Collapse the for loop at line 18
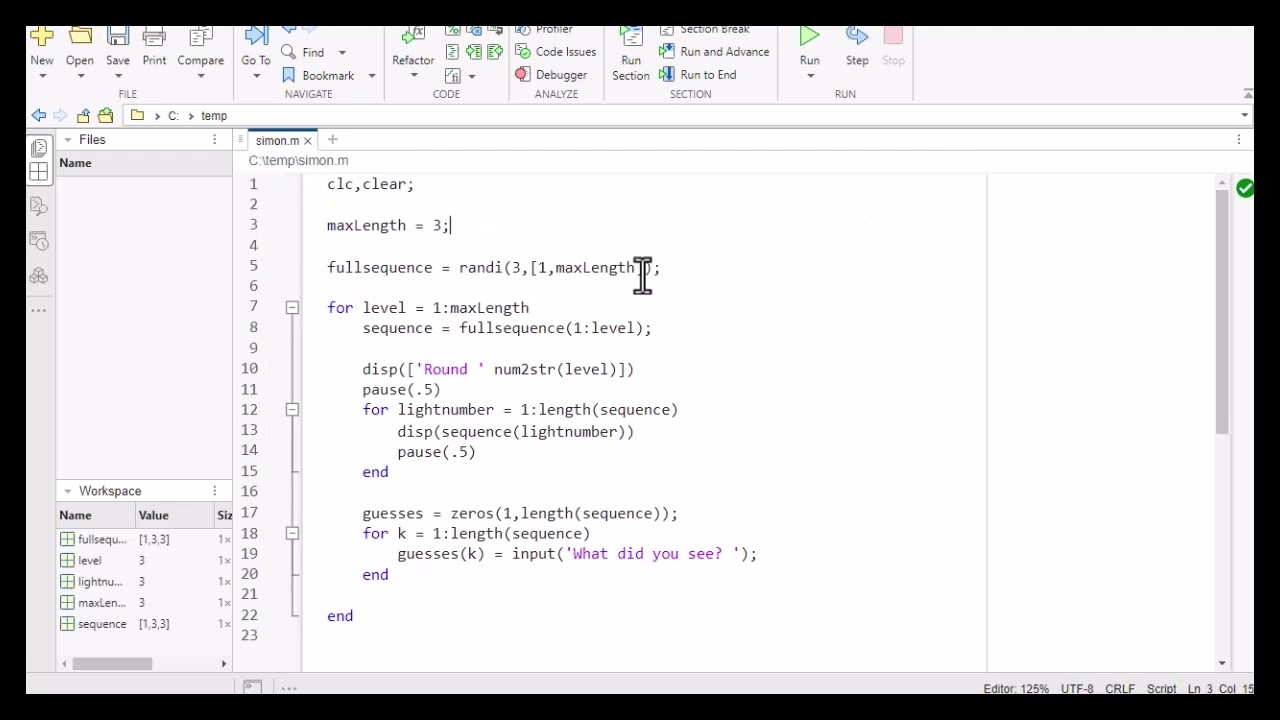Screen dimensions: 1280x720 click(292, 534)
